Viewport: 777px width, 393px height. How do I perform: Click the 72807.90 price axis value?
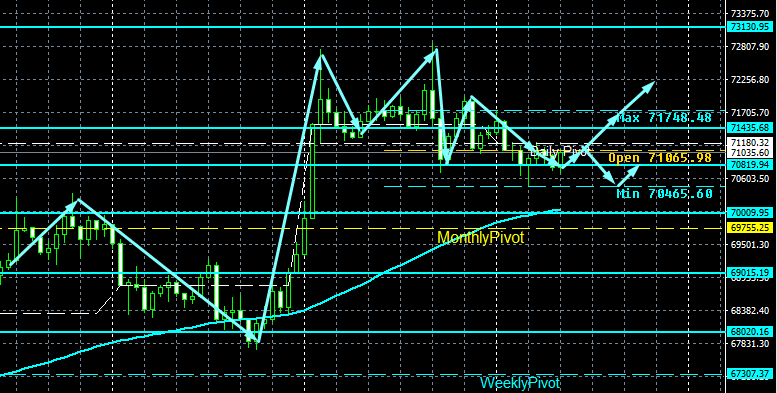pos(750,47)
